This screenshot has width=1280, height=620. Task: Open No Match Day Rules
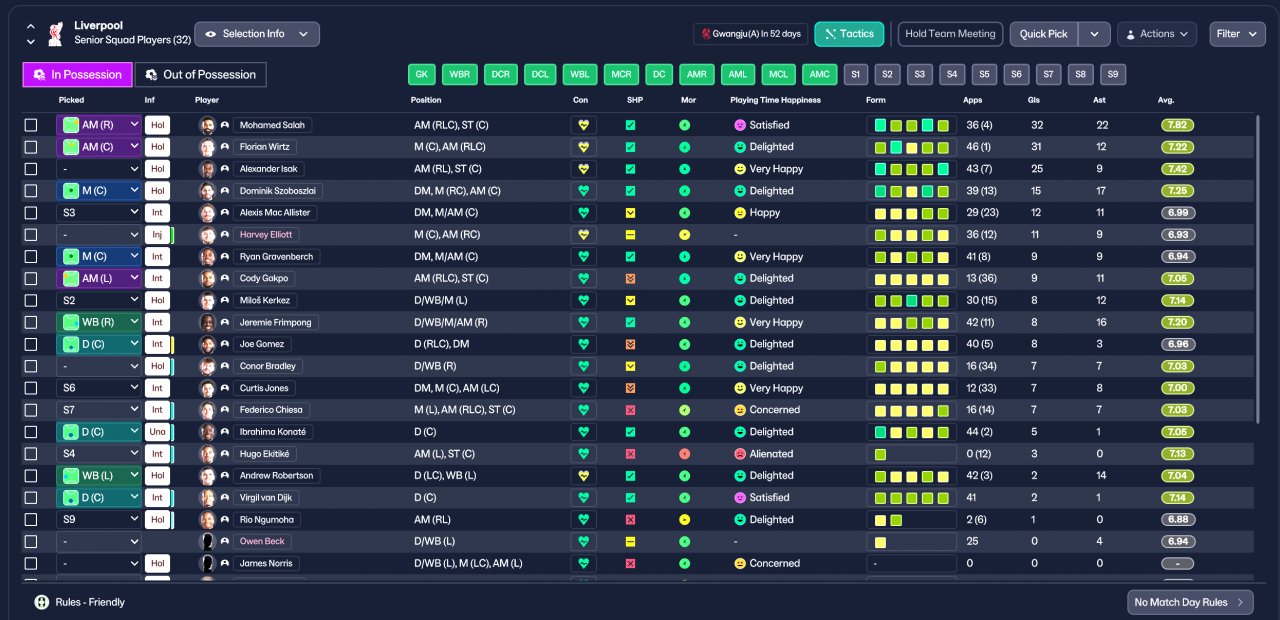1190,602
